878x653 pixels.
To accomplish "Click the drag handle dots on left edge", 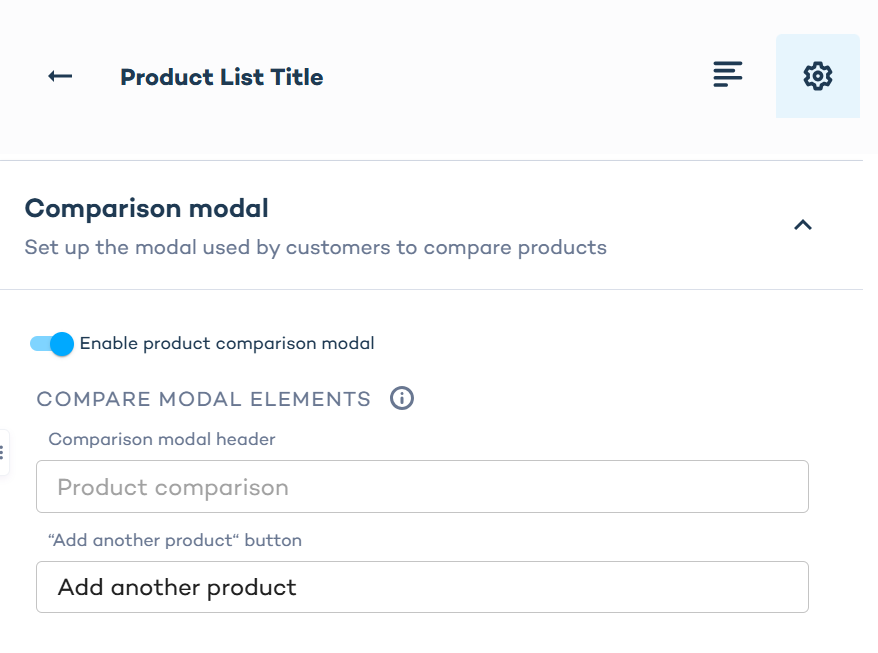I will point(3,452).
